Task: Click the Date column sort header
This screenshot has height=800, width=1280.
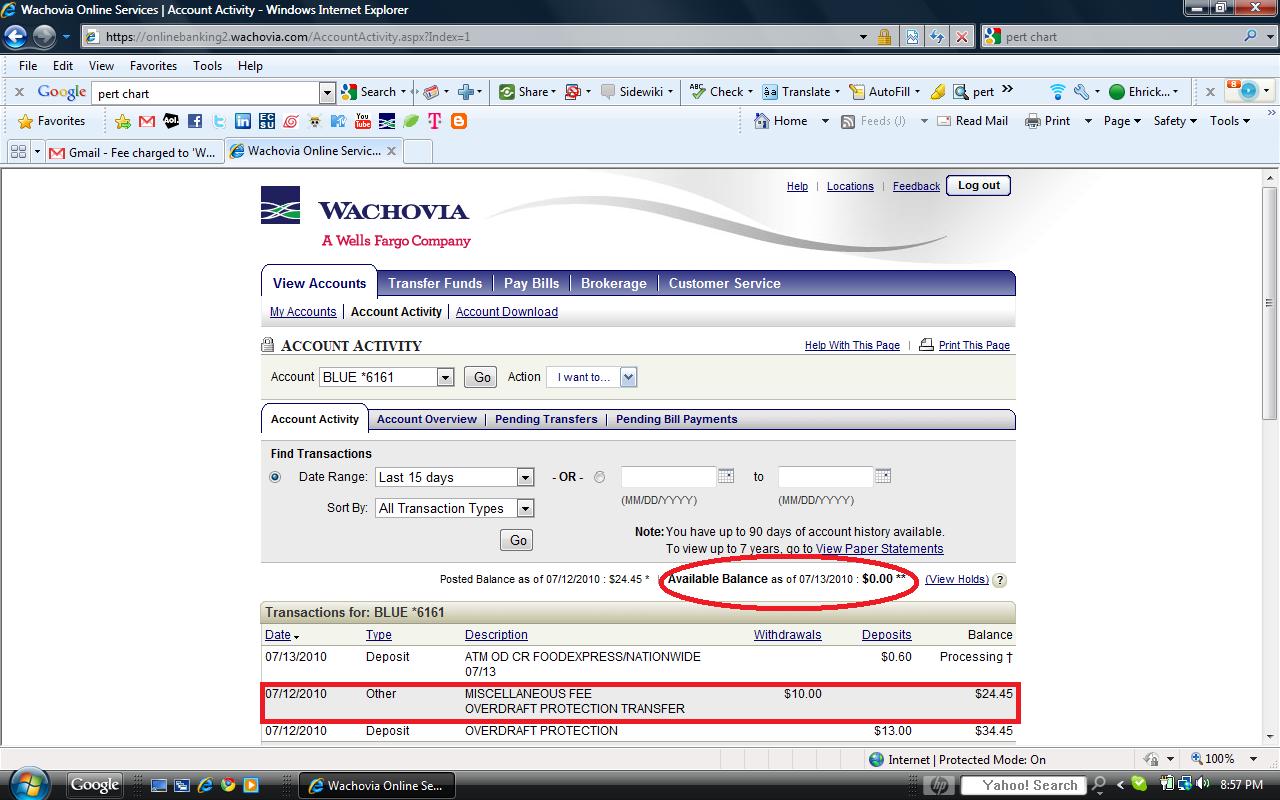Action: pyautogui.click(x=281, y=635)
